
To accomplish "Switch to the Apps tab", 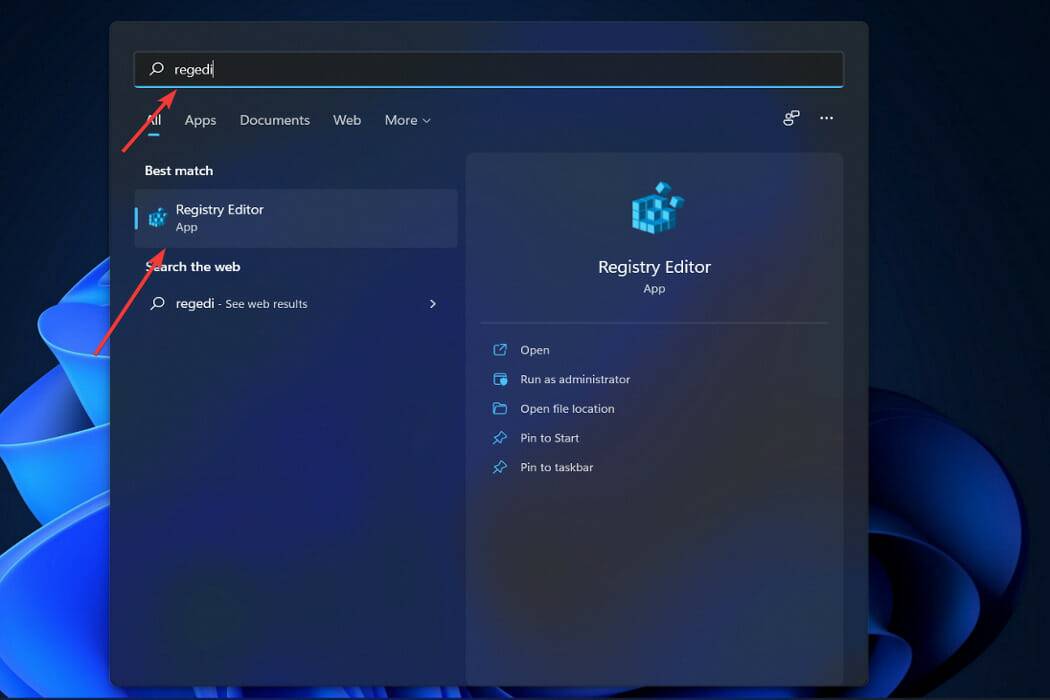I will click(x=200, y=121).
